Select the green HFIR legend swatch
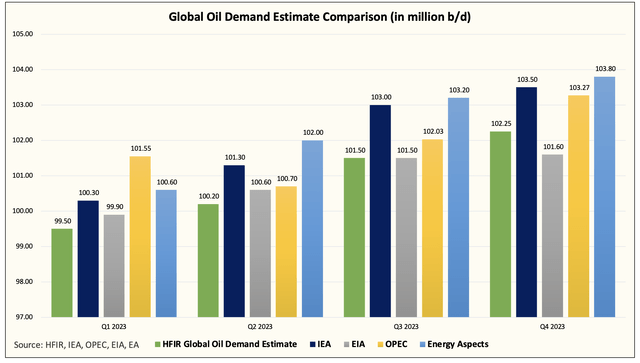This screenshot has height=363, width=640. click(158, 345)
